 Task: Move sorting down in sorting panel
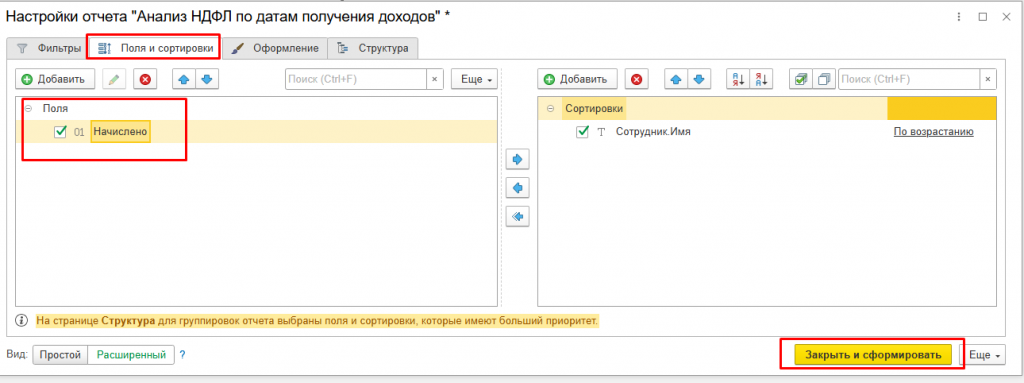[x=699, y=79]
